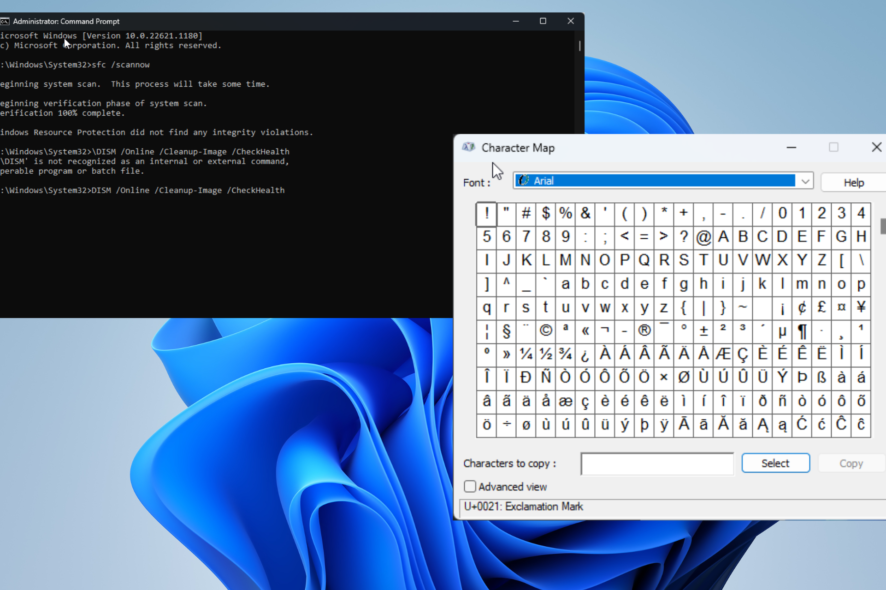
Task: Click the 'sfc /scannow' command line text
Action: click(x=120, y=65)
